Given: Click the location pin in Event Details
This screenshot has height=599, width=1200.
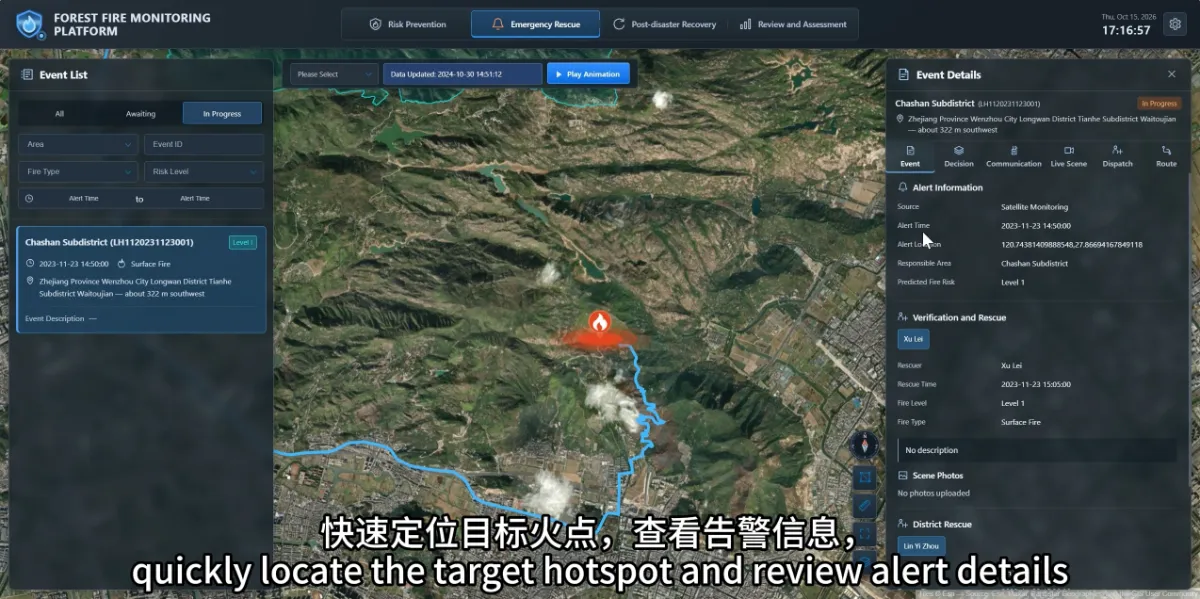Looking at the screenshot, I should (900, 119).
